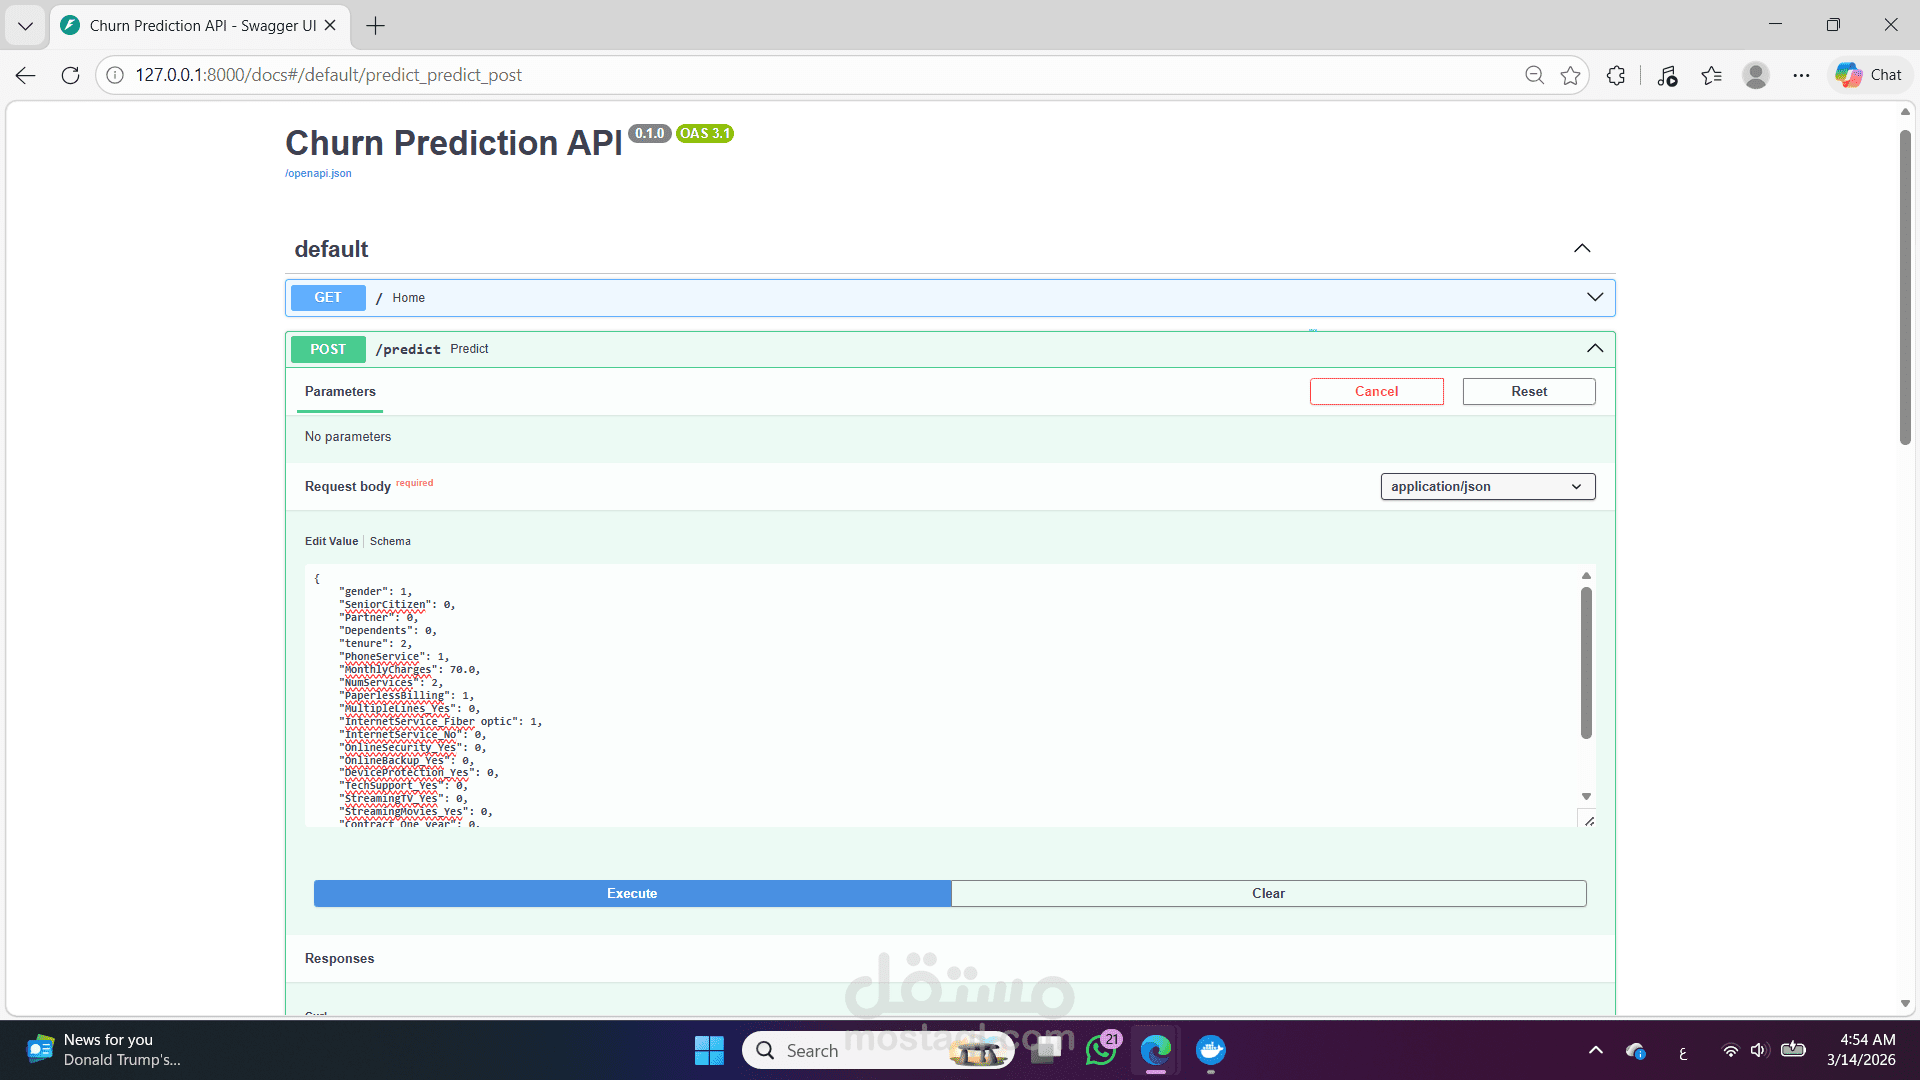
Task: Click the zoom magnifier icon in address bar
Action: 1534,75
